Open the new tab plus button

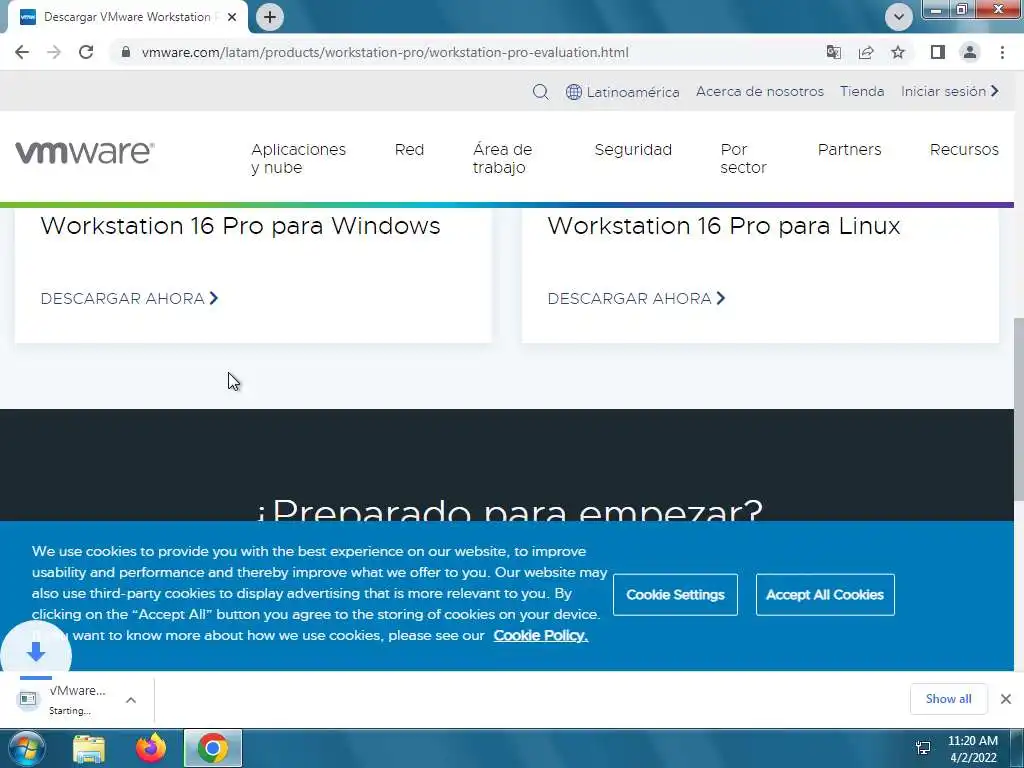270,17
